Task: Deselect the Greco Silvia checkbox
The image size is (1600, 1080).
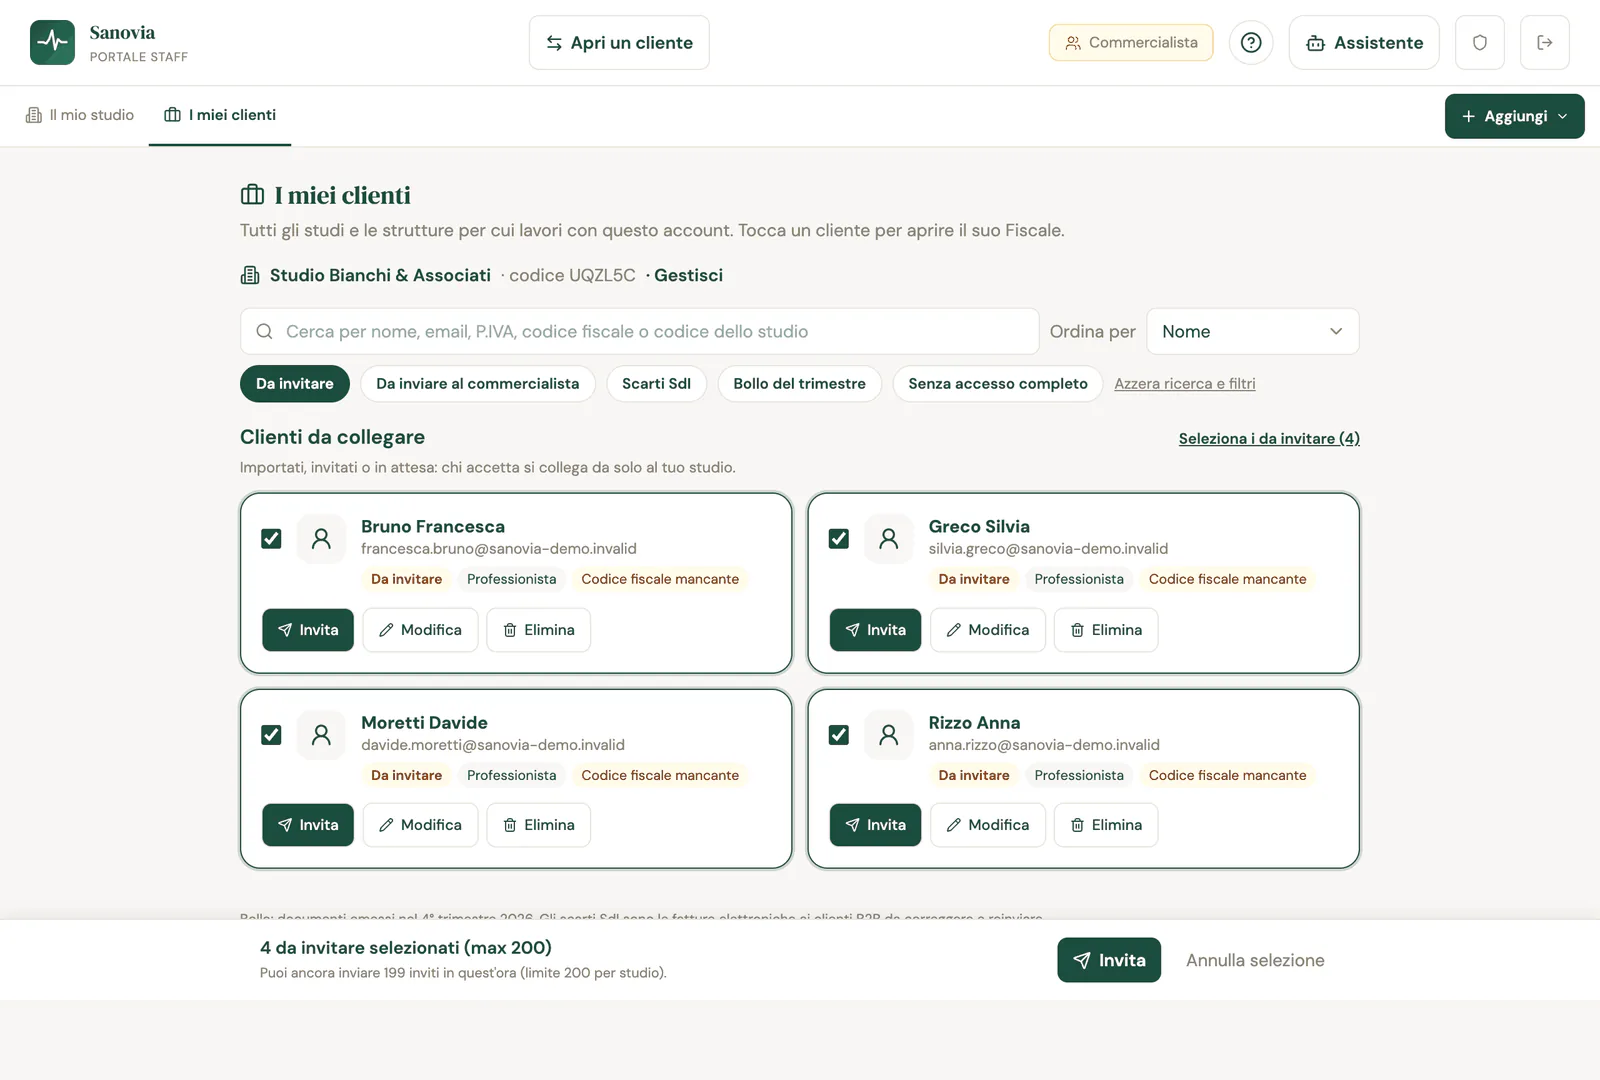Action: pos(839,539)
